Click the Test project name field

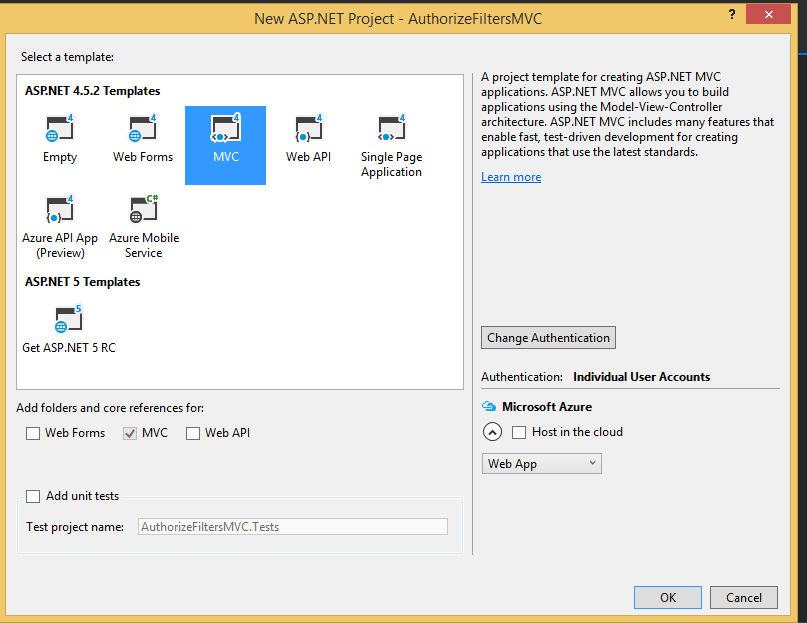[x=293, y=527]
